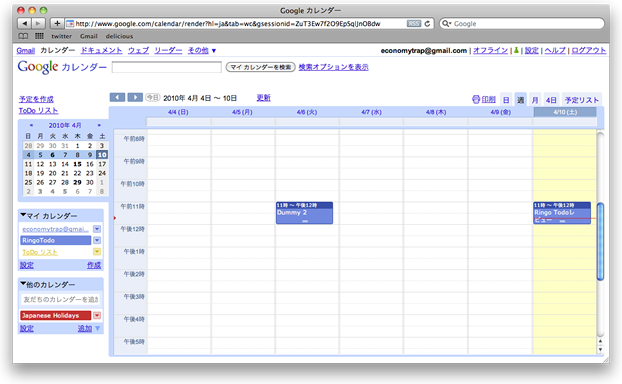Switch to 予定リスト agenda tab
The width and height of the screenshot is (622, 384).
point(582,100)
